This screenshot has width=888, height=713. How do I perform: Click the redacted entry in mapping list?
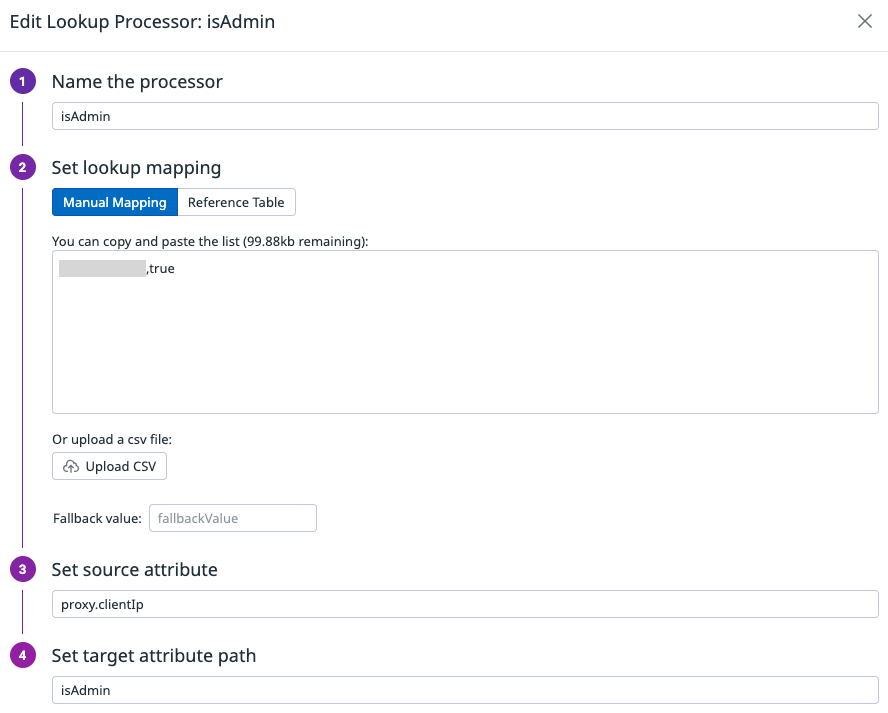coord(102,268)
